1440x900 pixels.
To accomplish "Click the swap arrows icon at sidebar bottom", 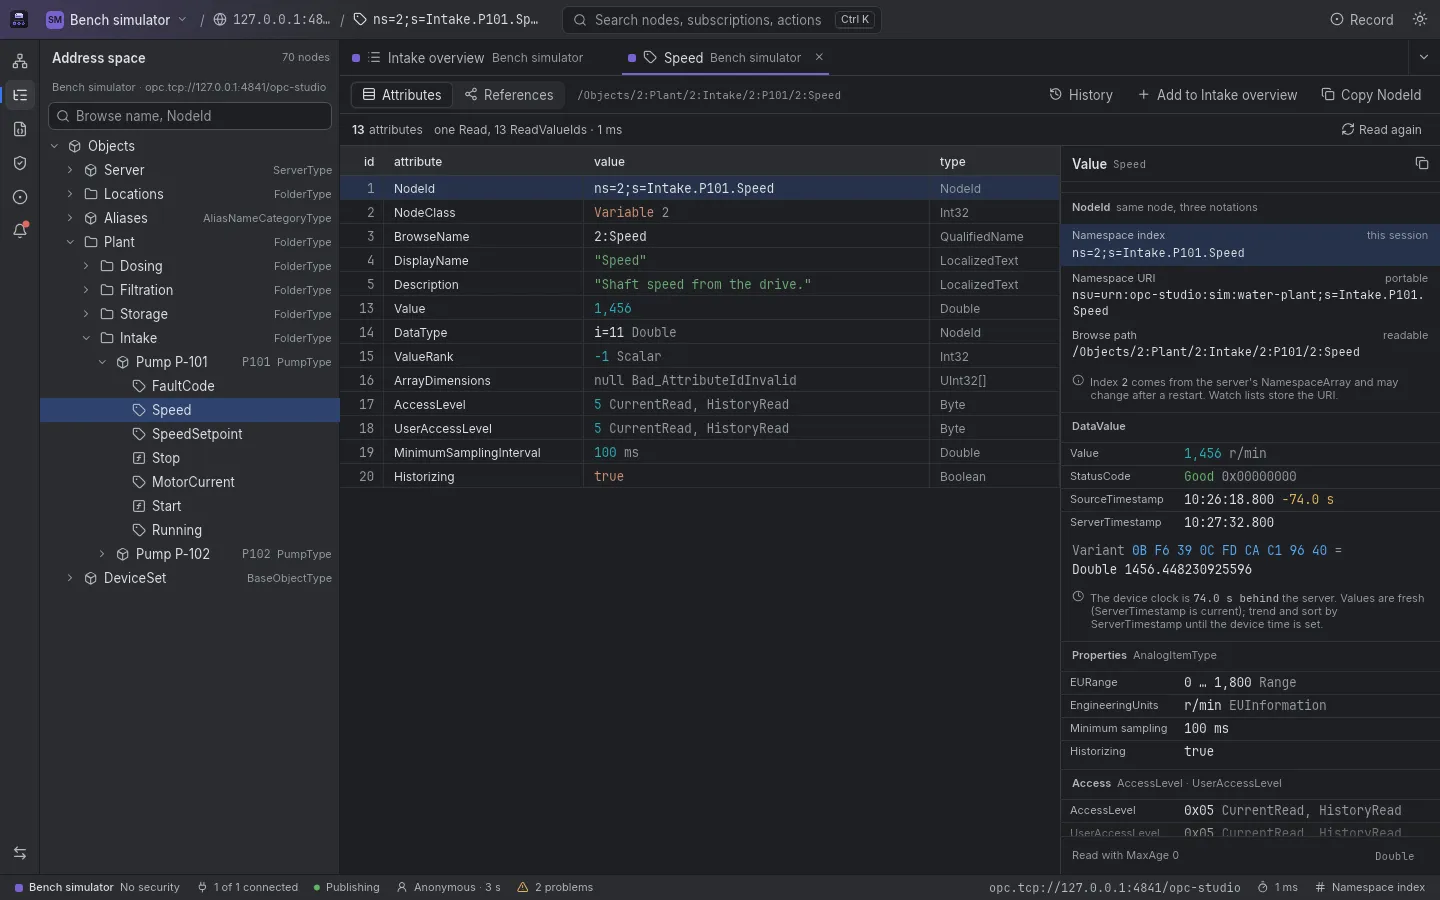I will (x=20, y=853).
